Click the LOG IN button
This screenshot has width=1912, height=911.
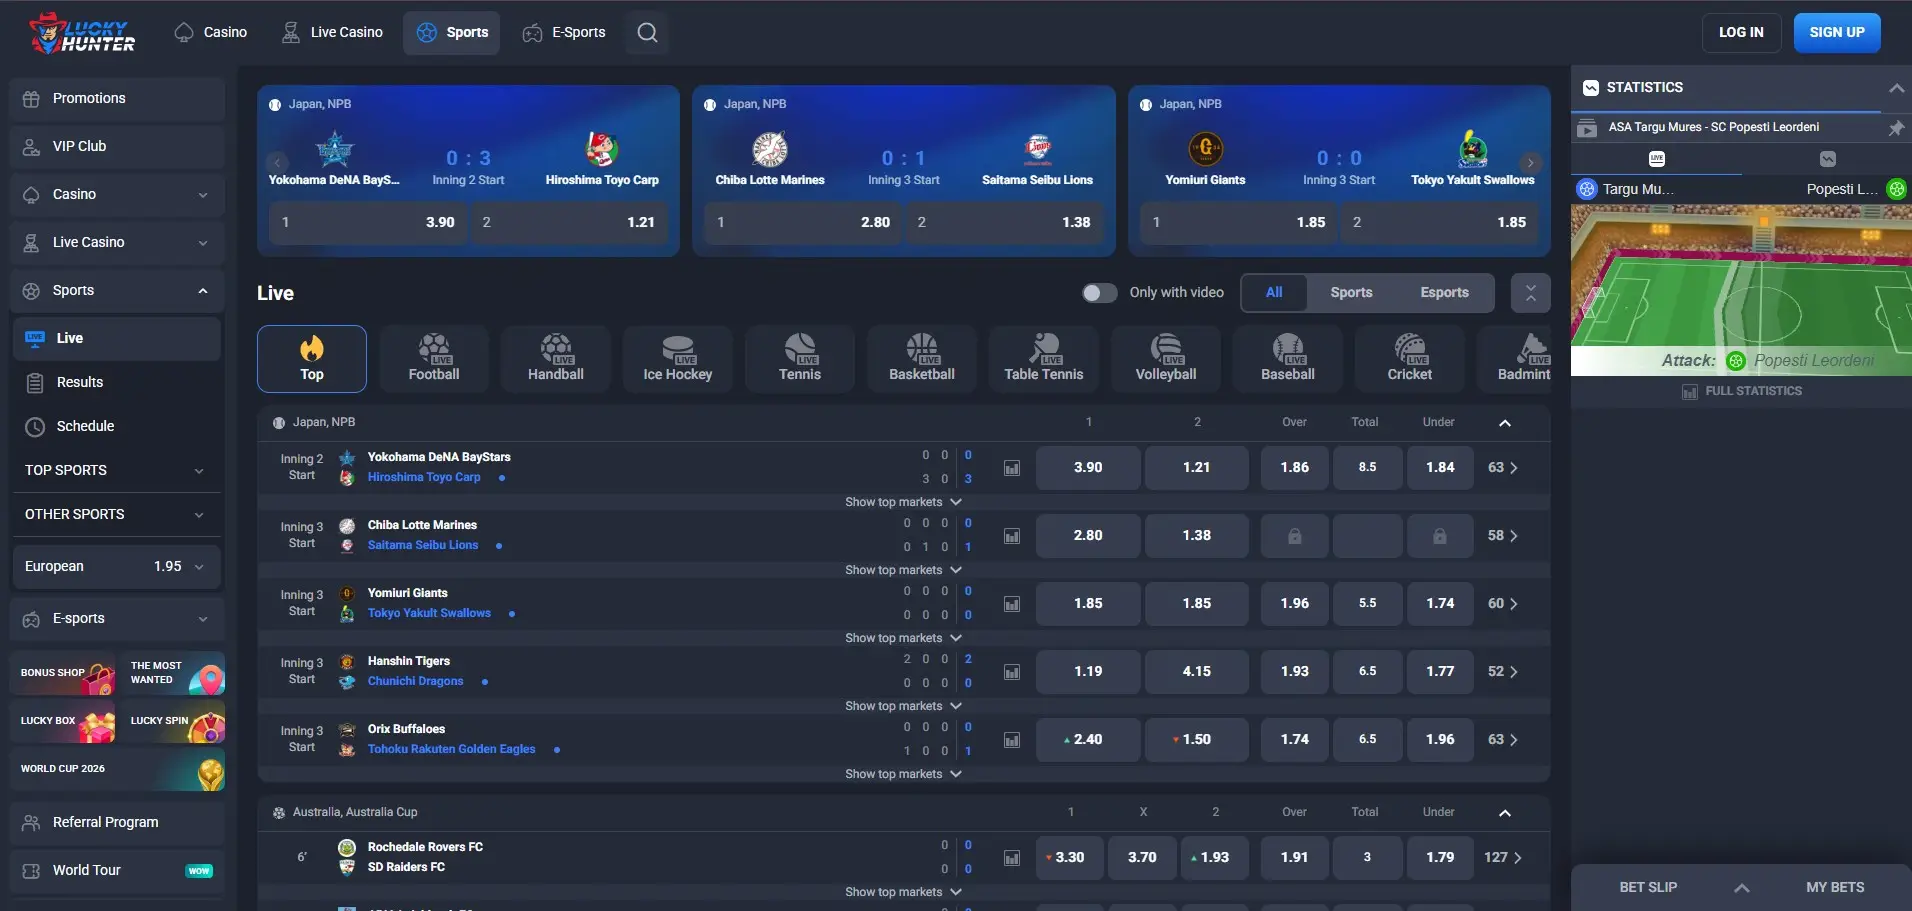(x=1741, y=33)
